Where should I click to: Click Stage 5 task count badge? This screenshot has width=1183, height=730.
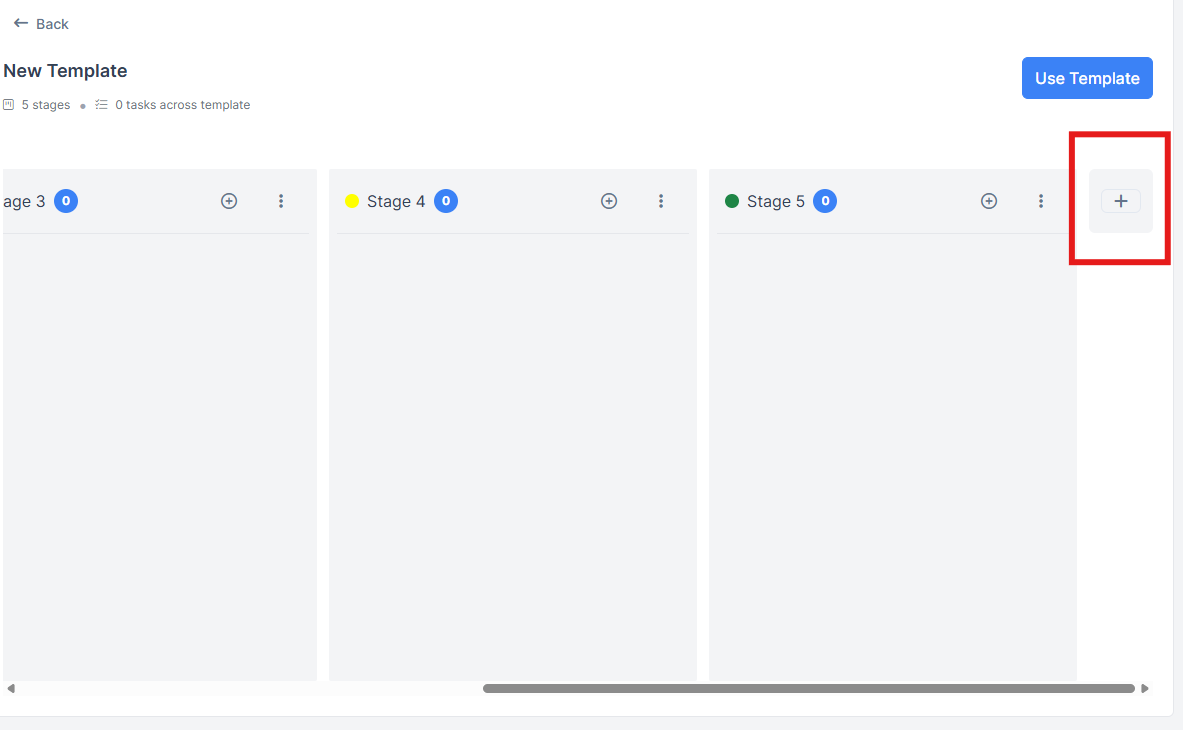[825, 201]
